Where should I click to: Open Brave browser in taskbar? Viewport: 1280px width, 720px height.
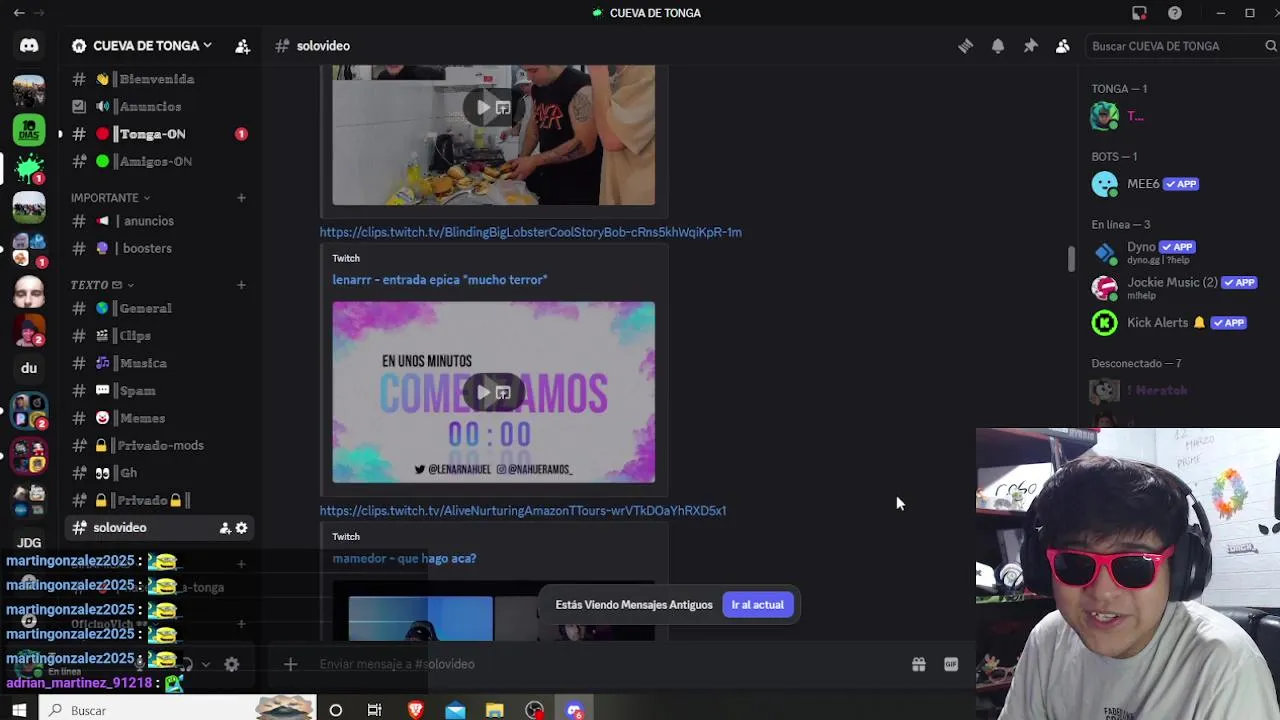coord(415,710)
